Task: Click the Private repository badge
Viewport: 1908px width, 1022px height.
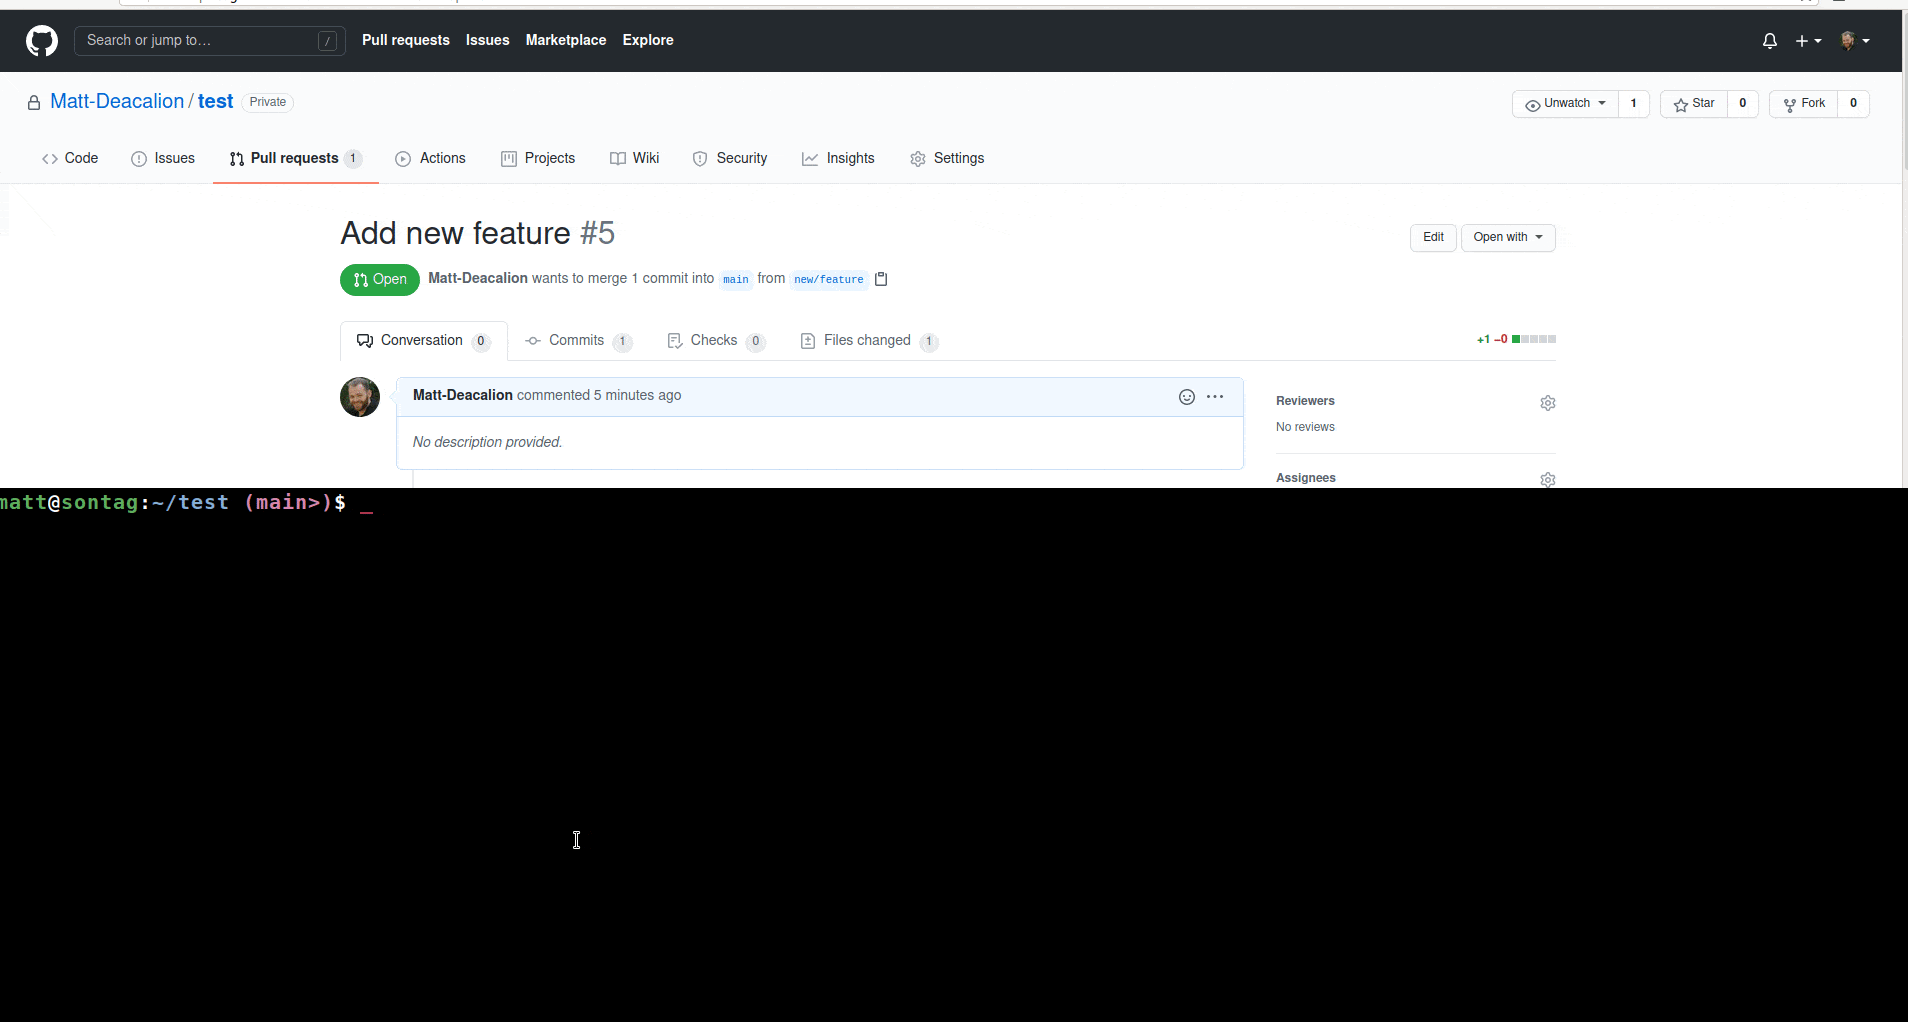Action: (x=268, y=102)
